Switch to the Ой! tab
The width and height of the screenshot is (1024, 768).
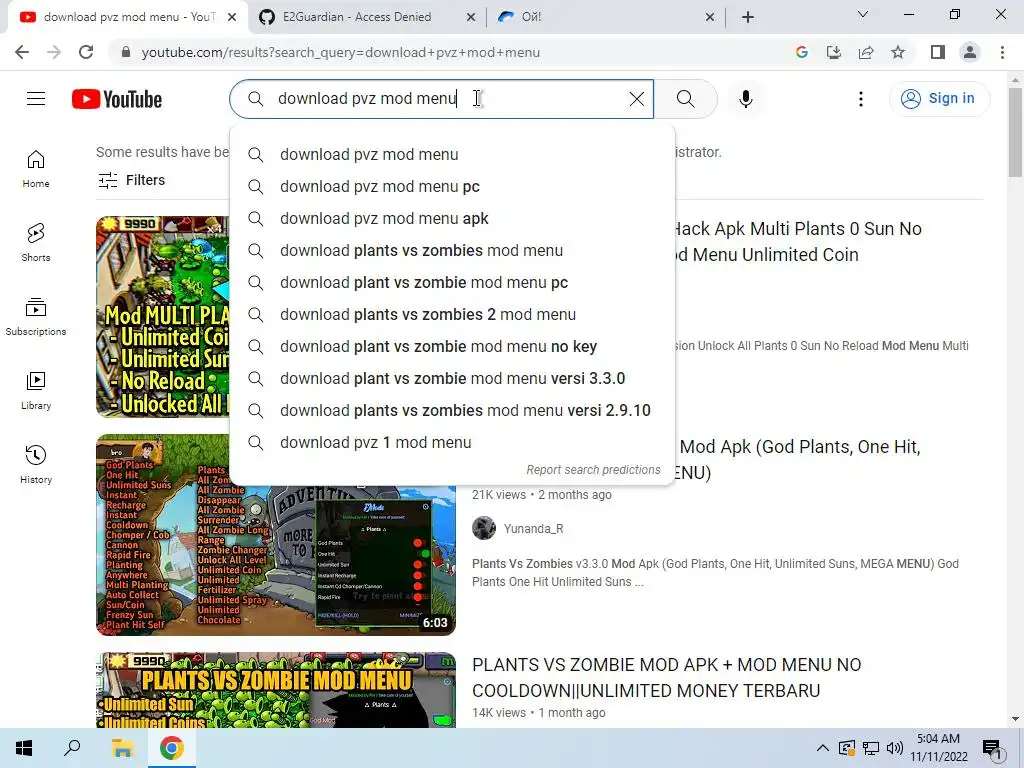point(607,17)
